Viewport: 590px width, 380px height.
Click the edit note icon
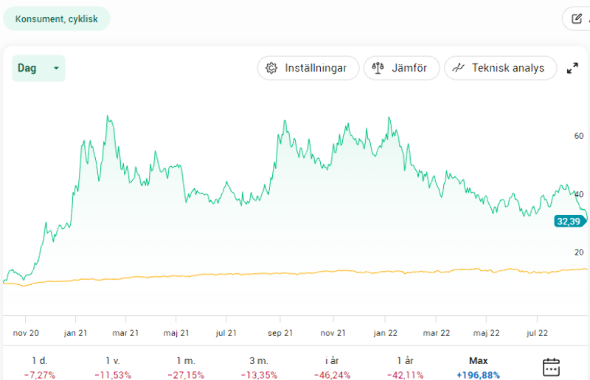(576, 19)
